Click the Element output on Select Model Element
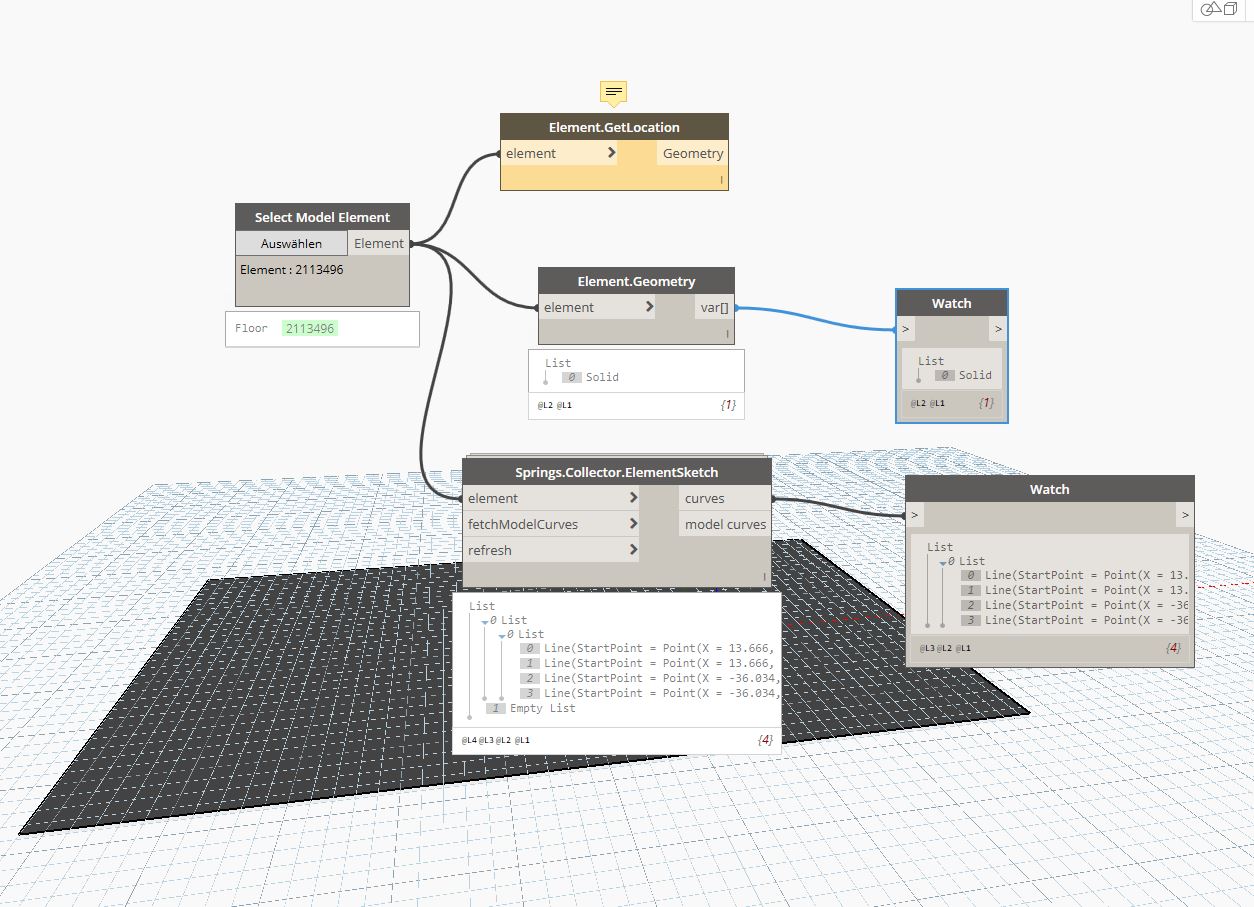 coord(379,242)
